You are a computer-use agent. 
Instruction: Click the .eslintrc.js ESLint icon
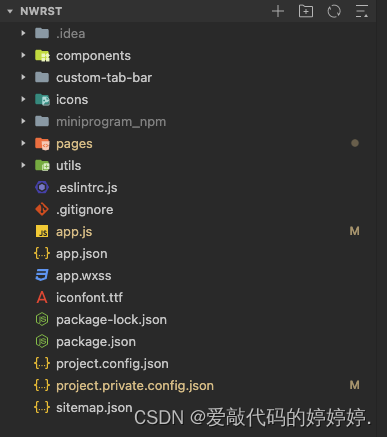click(x=42, y=187)
